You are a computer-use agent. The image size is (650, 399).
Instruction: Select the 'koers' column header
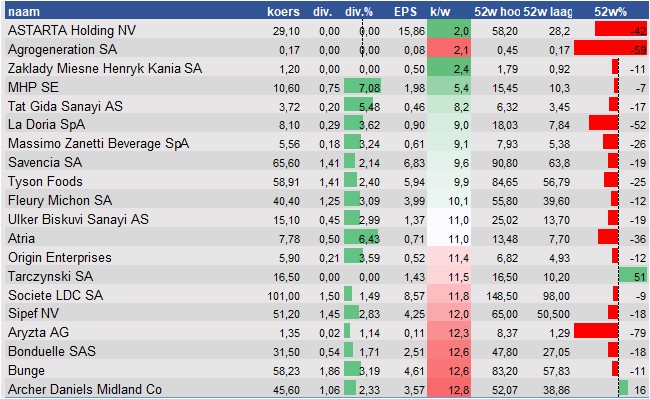(x=283, y=11)
